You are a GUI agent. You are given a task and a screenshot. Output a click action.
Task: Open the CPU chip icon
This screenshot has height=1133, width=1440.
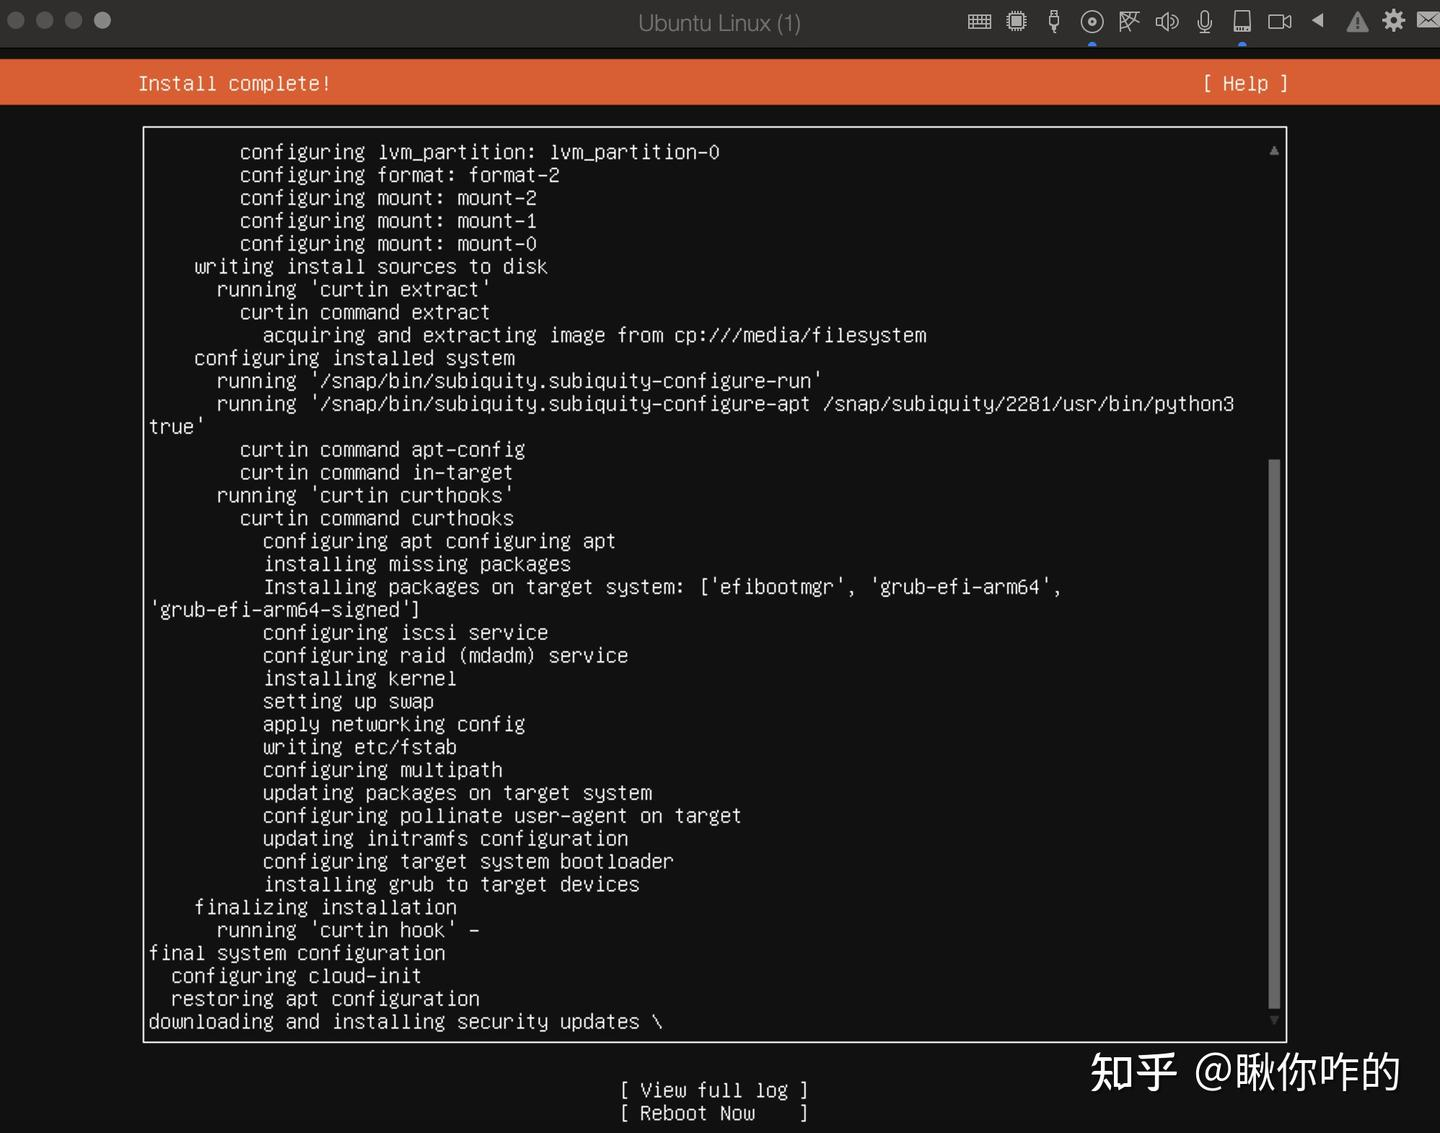click(x=1016, y=22)
